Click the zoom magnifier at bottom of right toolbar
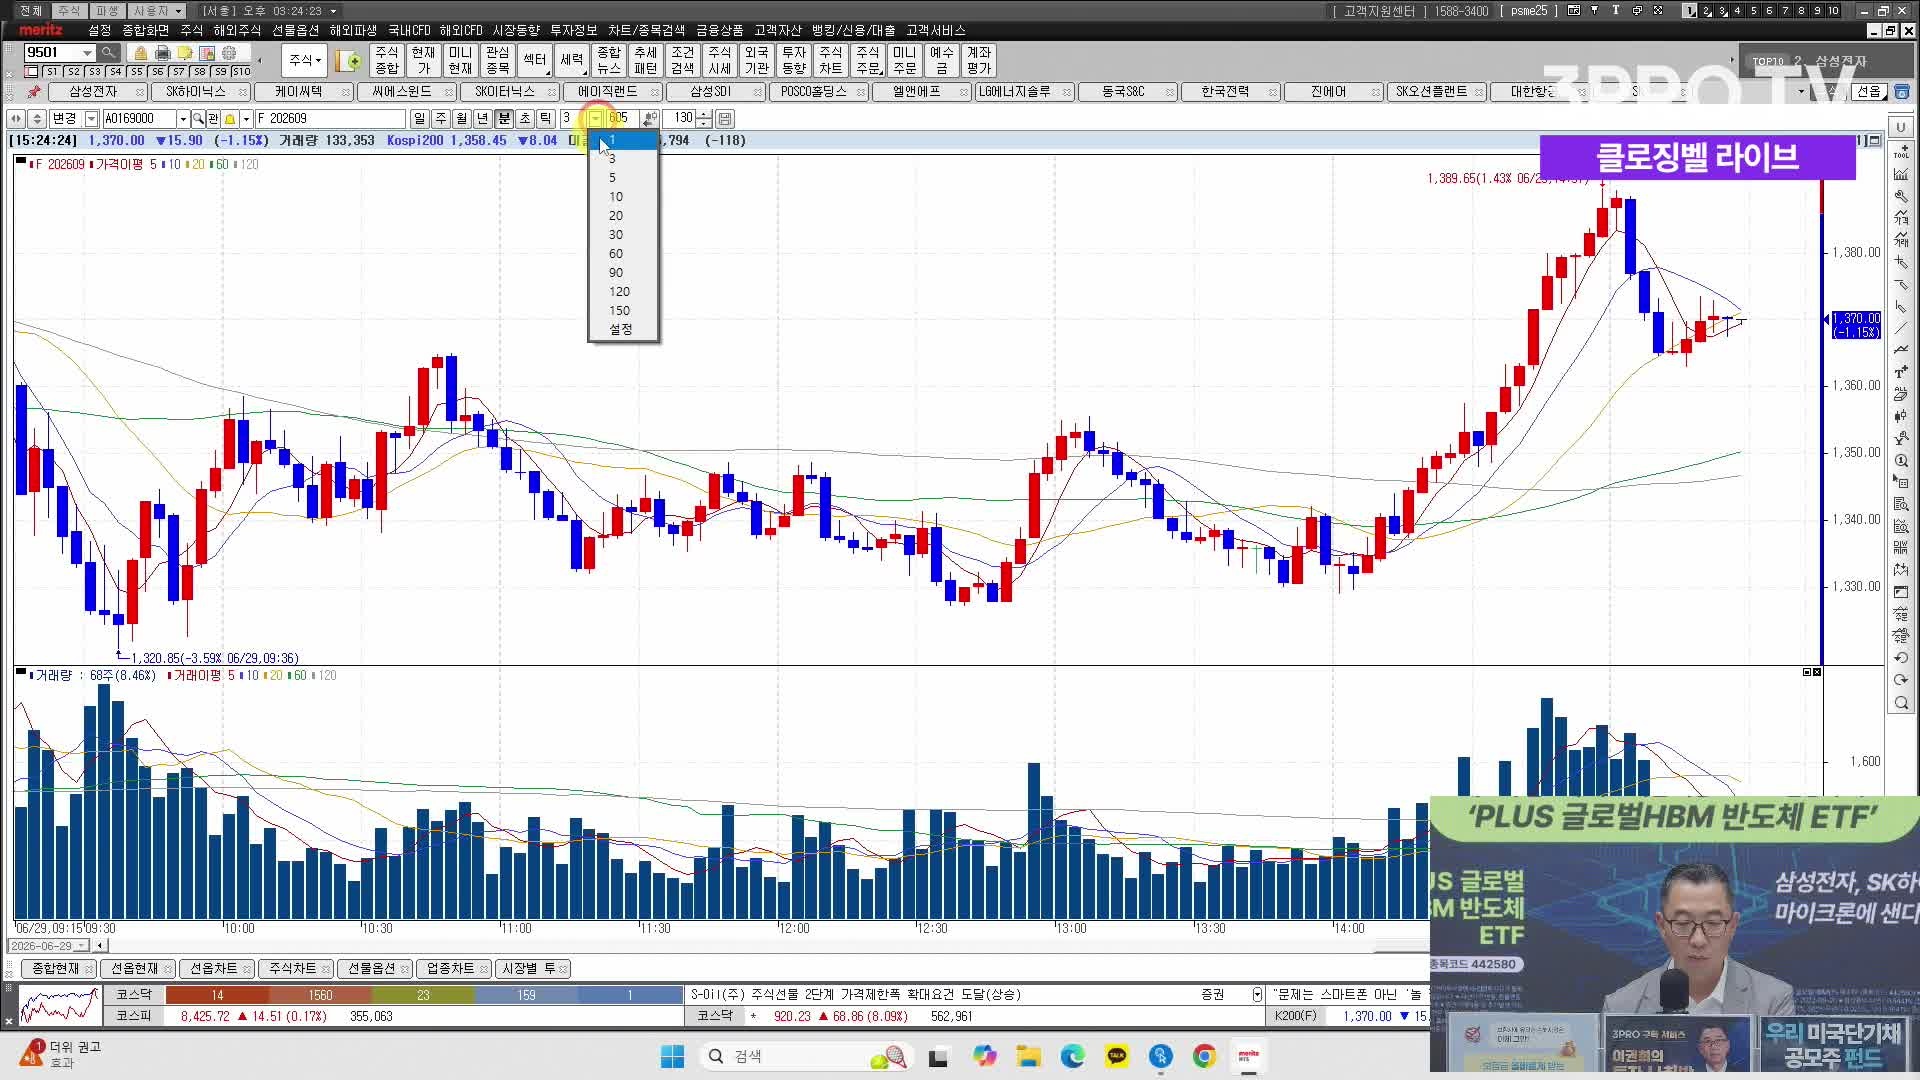Image resolution: width=1920 pixels, height=1080 pixels. pyautogui.click(x=1901, y=703)
